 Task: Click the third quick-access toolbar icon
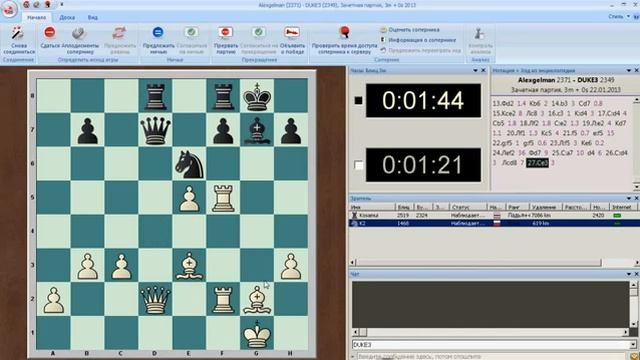pos(47,5)
